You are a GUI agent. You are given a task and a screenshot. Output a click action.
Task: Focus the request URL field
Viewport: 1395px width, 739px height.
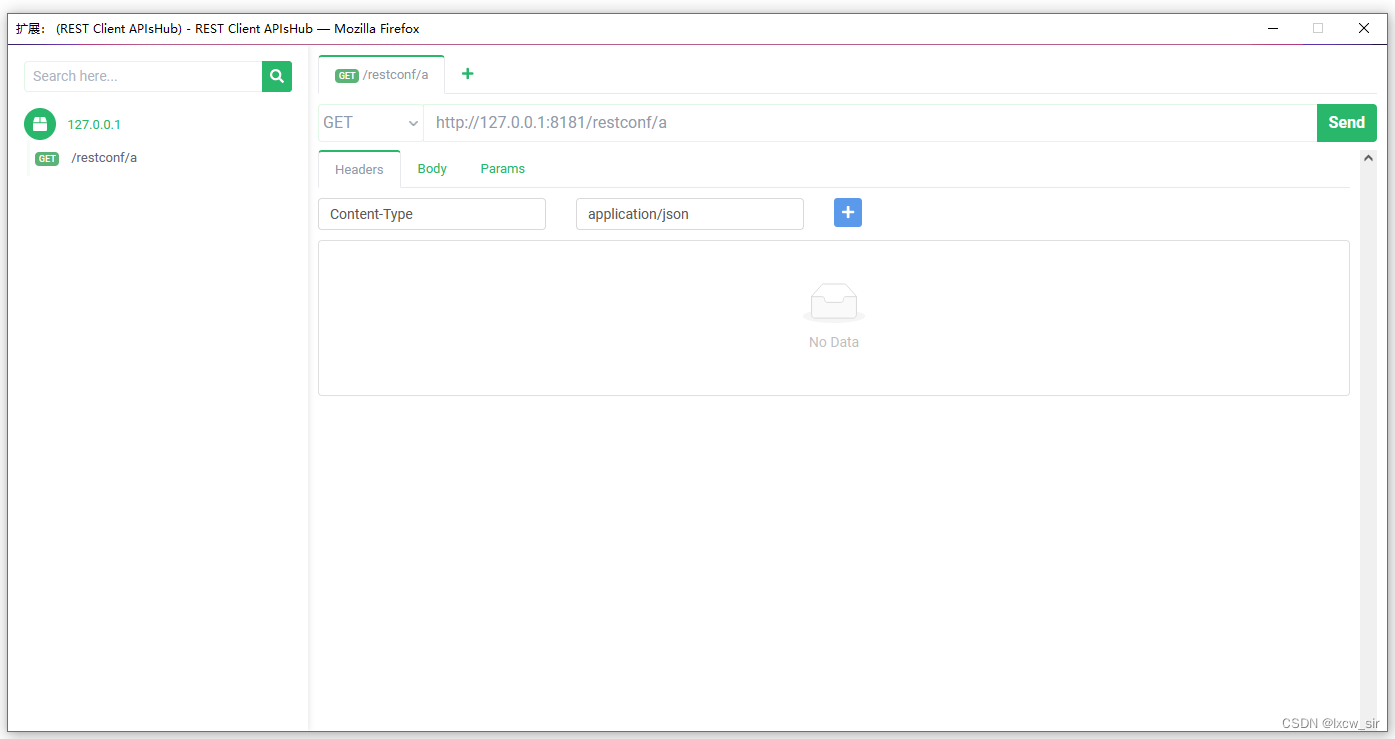coord(870,123)
